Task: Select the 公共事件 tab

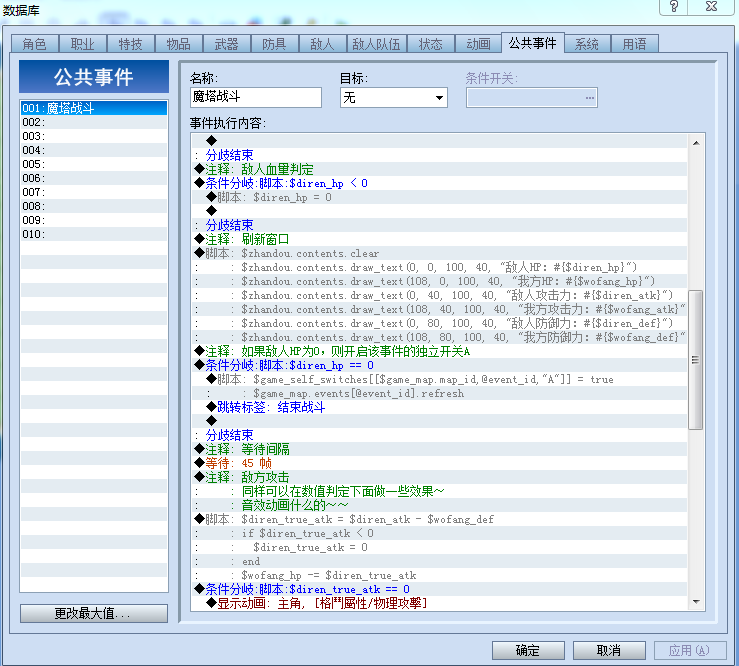Action: pos(533,43)
